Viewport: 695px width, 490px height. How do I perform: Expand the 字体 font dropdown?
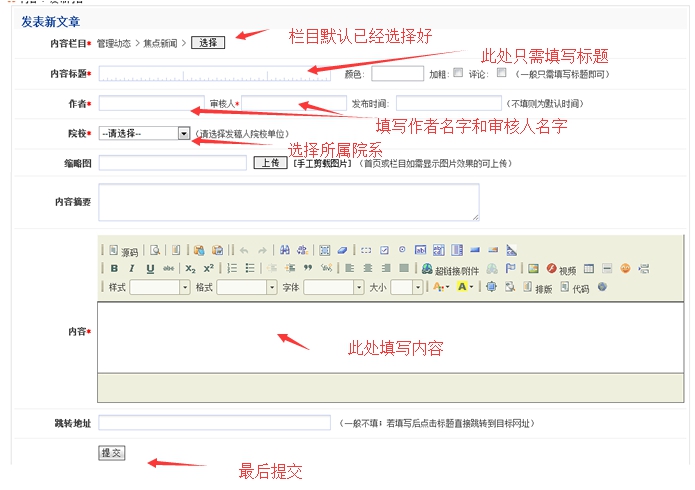(358, 287)
